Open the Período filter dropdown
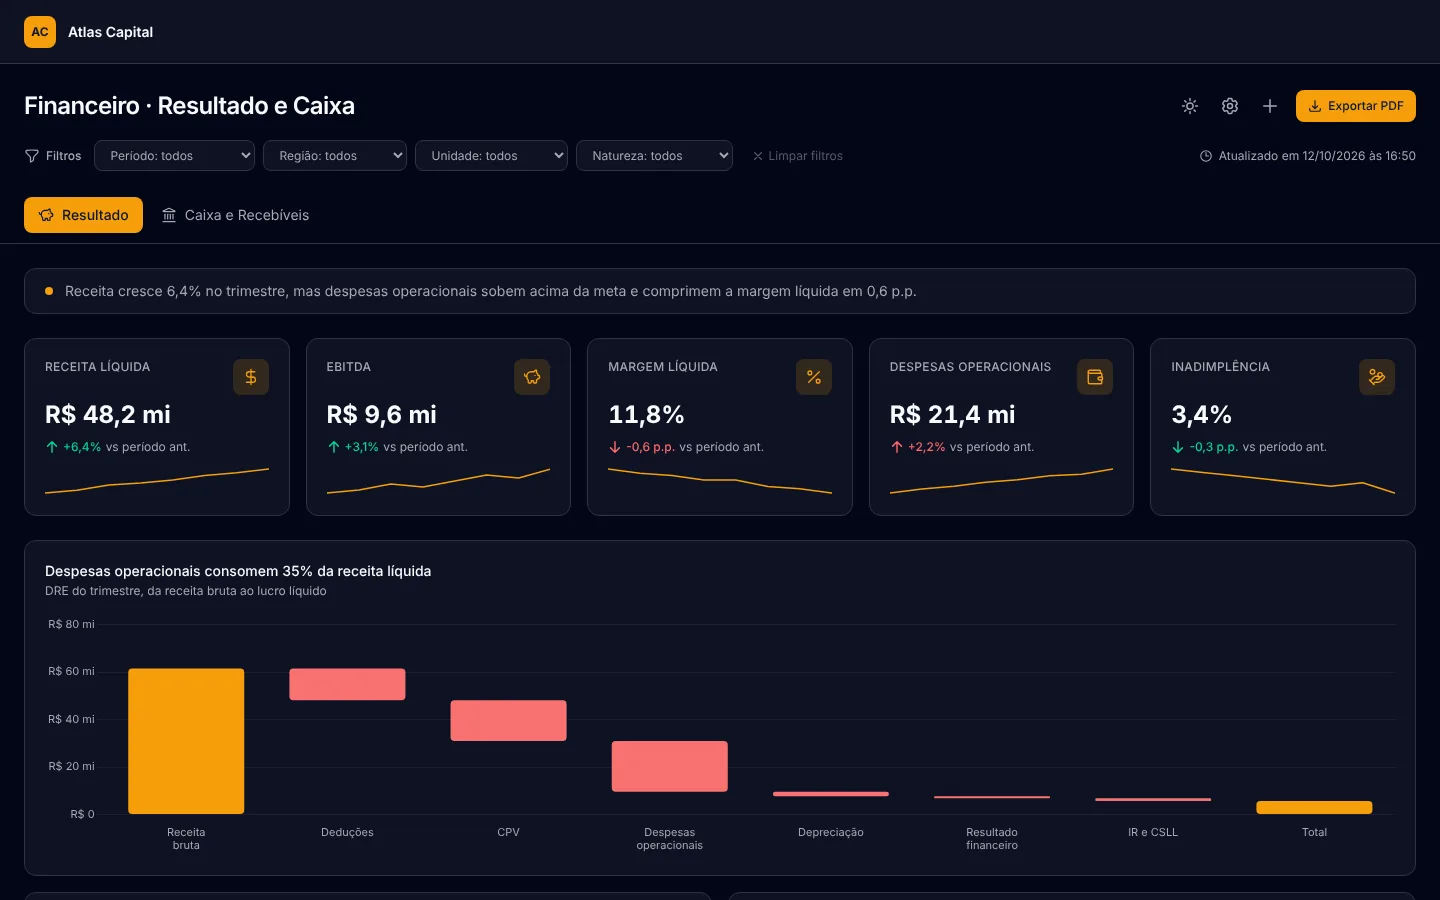Viewport: 1440px width, 900px height. (175, 156)
